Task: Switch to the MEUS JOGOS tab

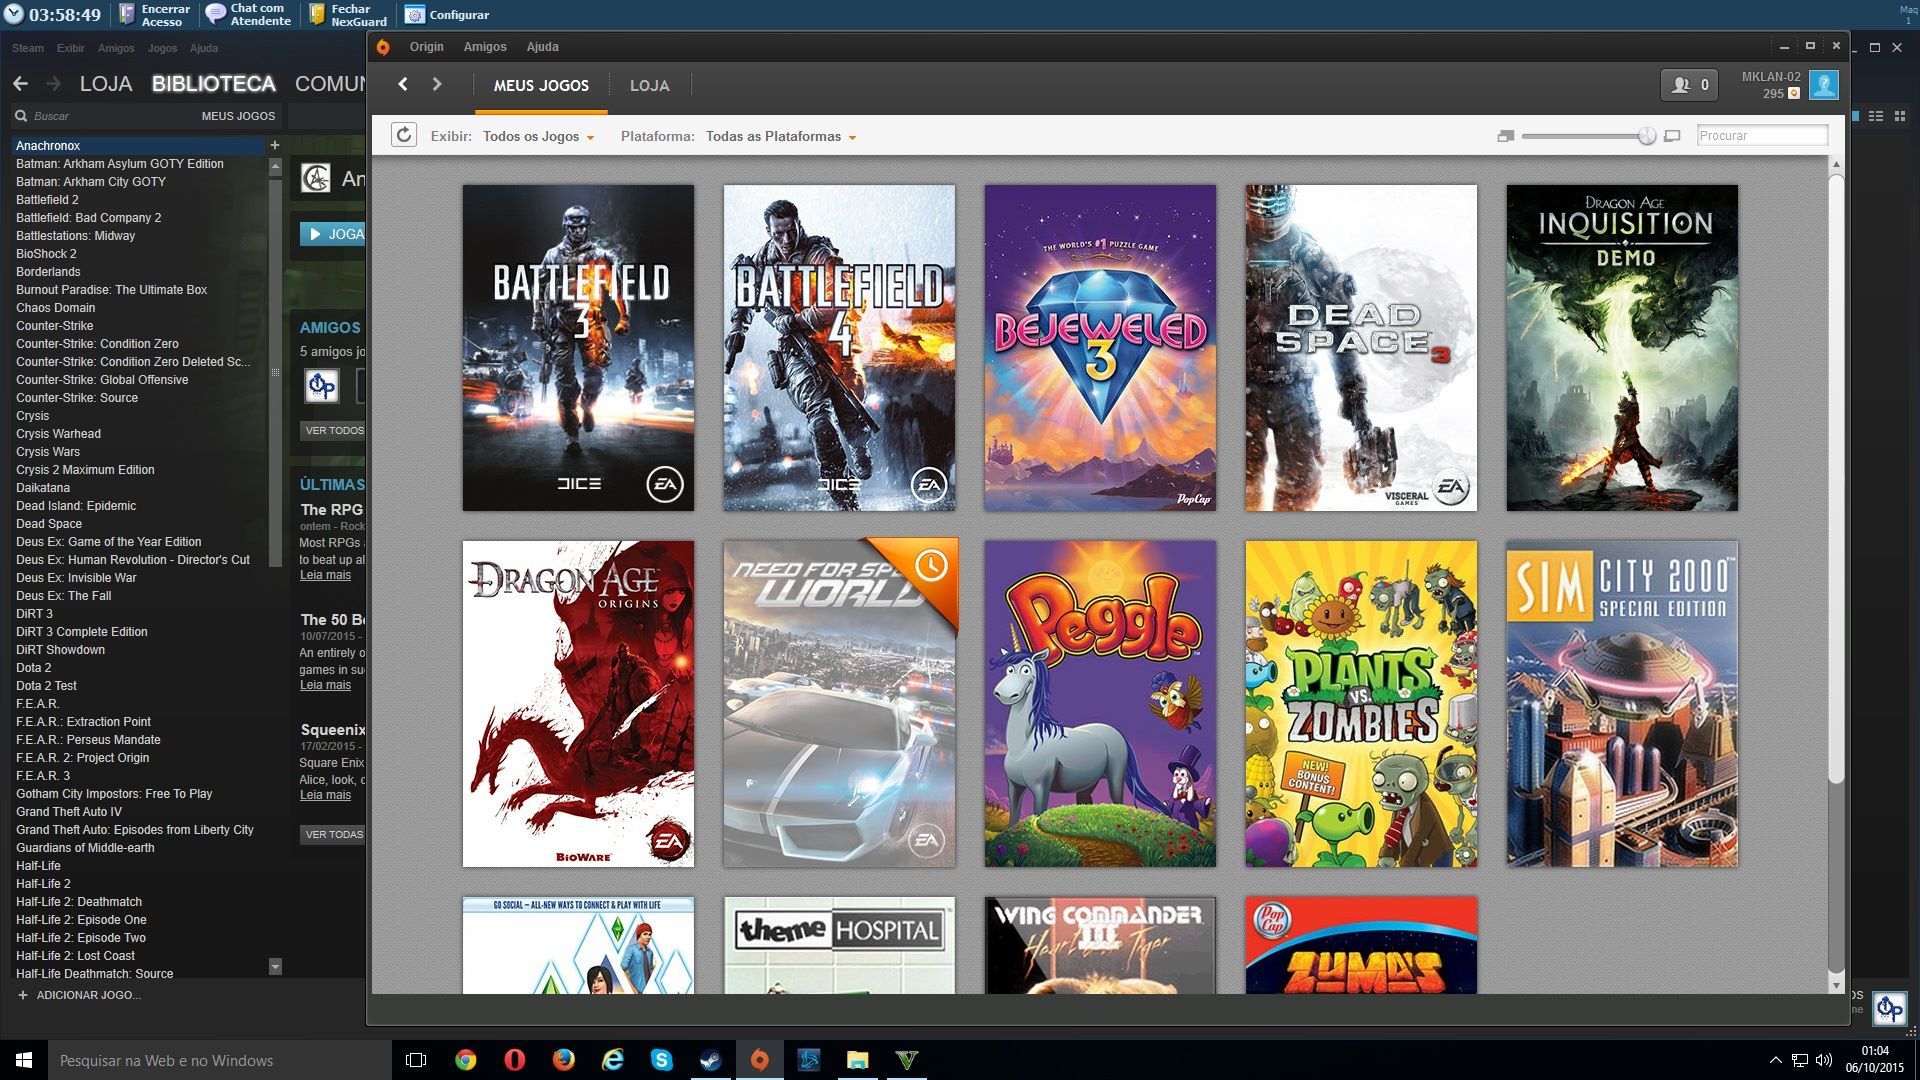Action: click(541, 85)
